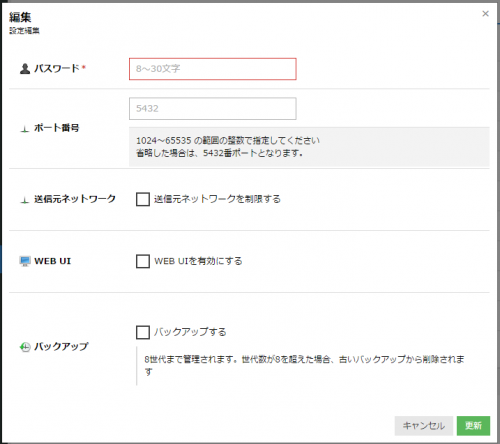This screenshot has width=500, height=444.
Task: Click the port range hint text box
Action: (309, 147)
